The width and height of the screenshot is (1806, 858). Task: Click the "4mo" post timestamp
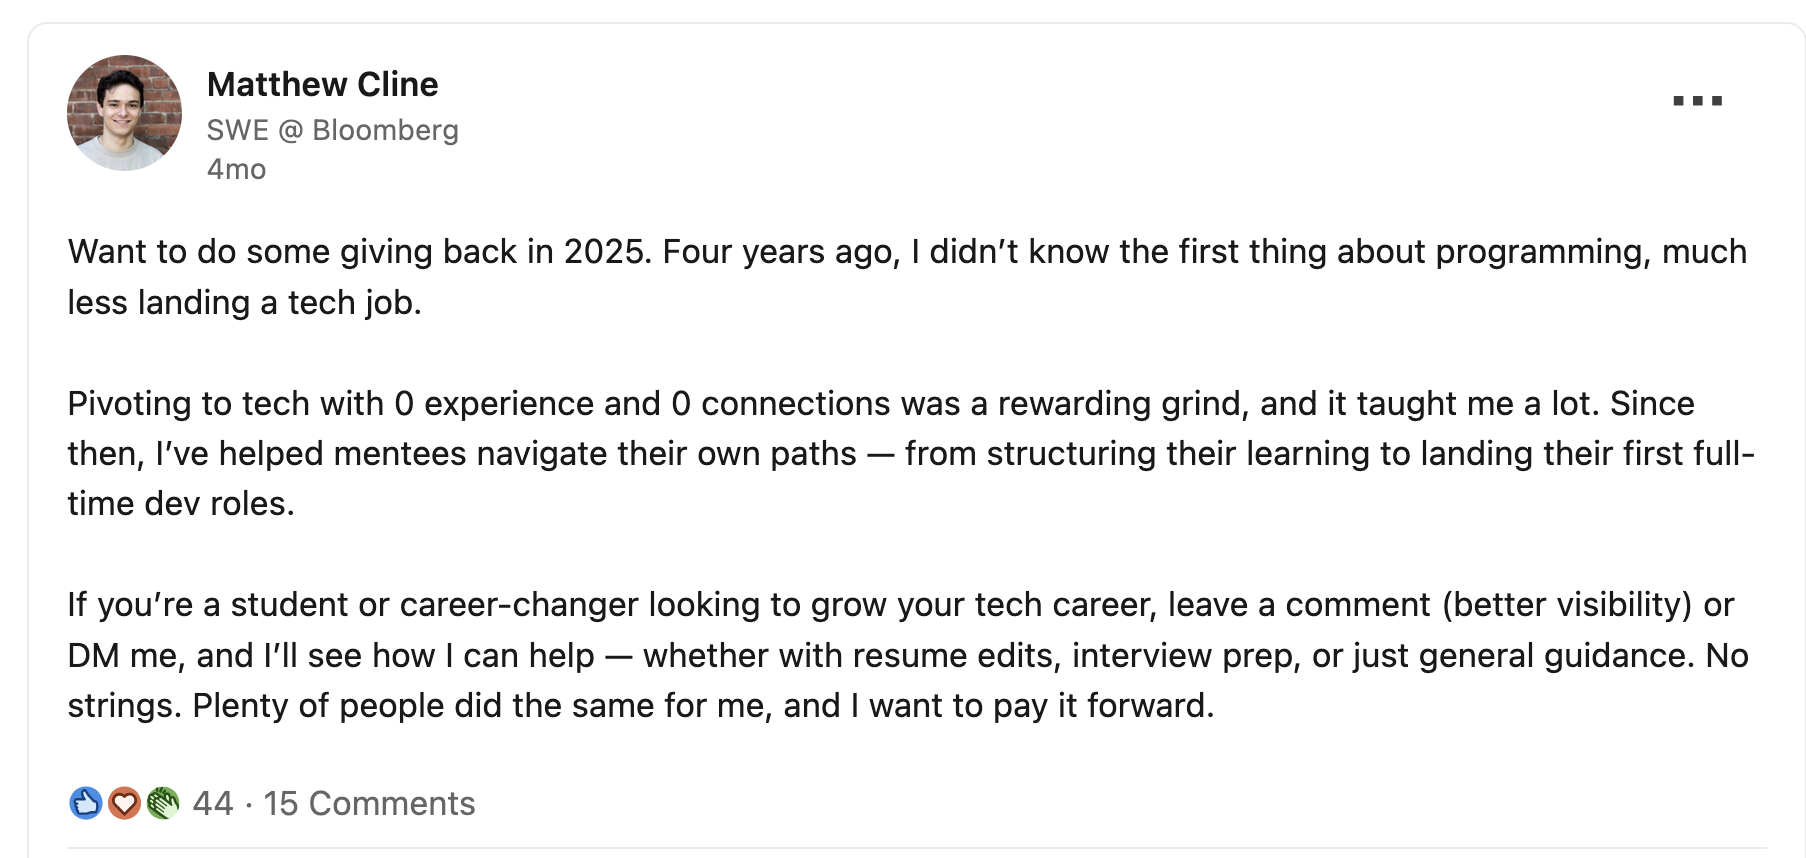pos(236,169)
